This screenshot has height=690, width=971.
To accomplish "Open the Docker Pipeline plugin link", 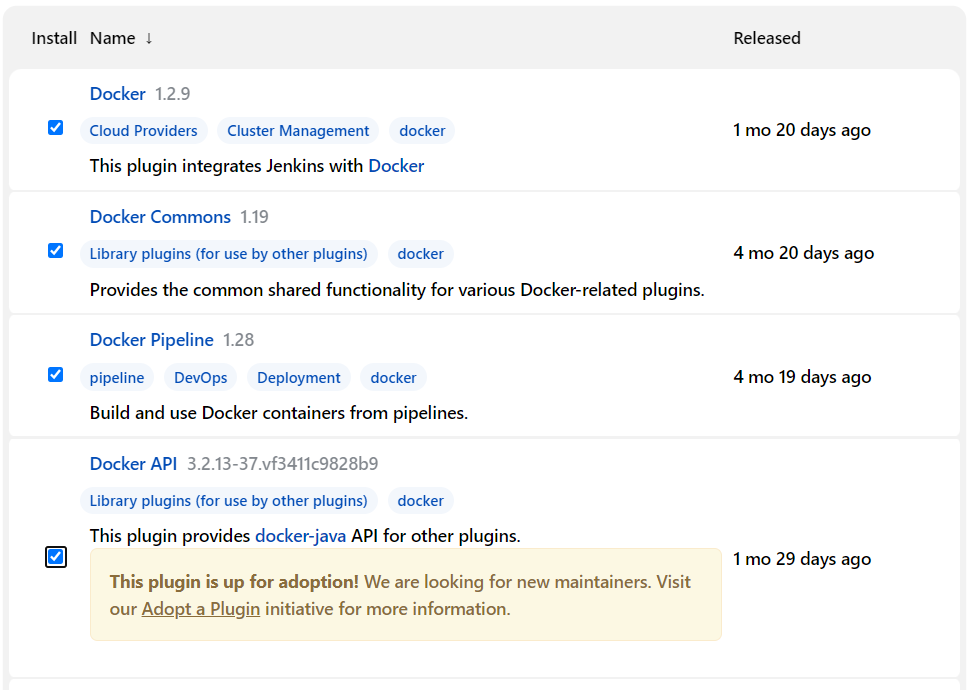I will click(152, 340).
